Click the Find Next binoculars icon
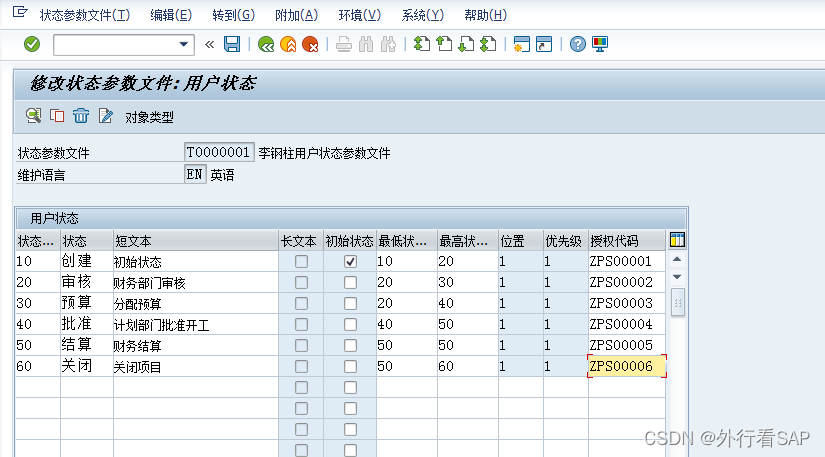Viewport: 825px width, 457px height. (388, 44)
